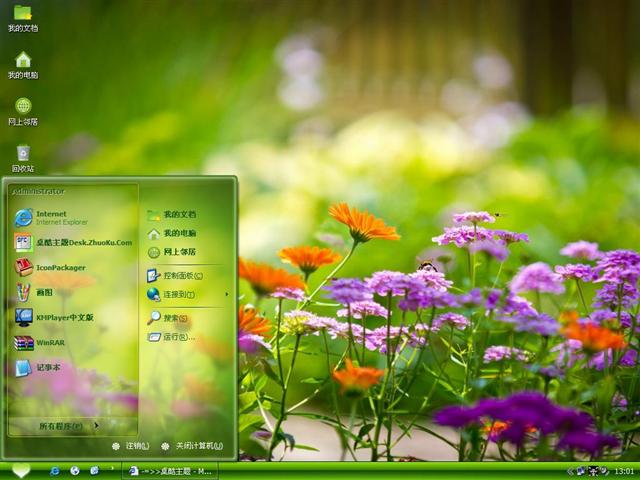Click the taskbar clock 13:01
The width and height of the screenshot is (640, 480).
click(624, 471)
